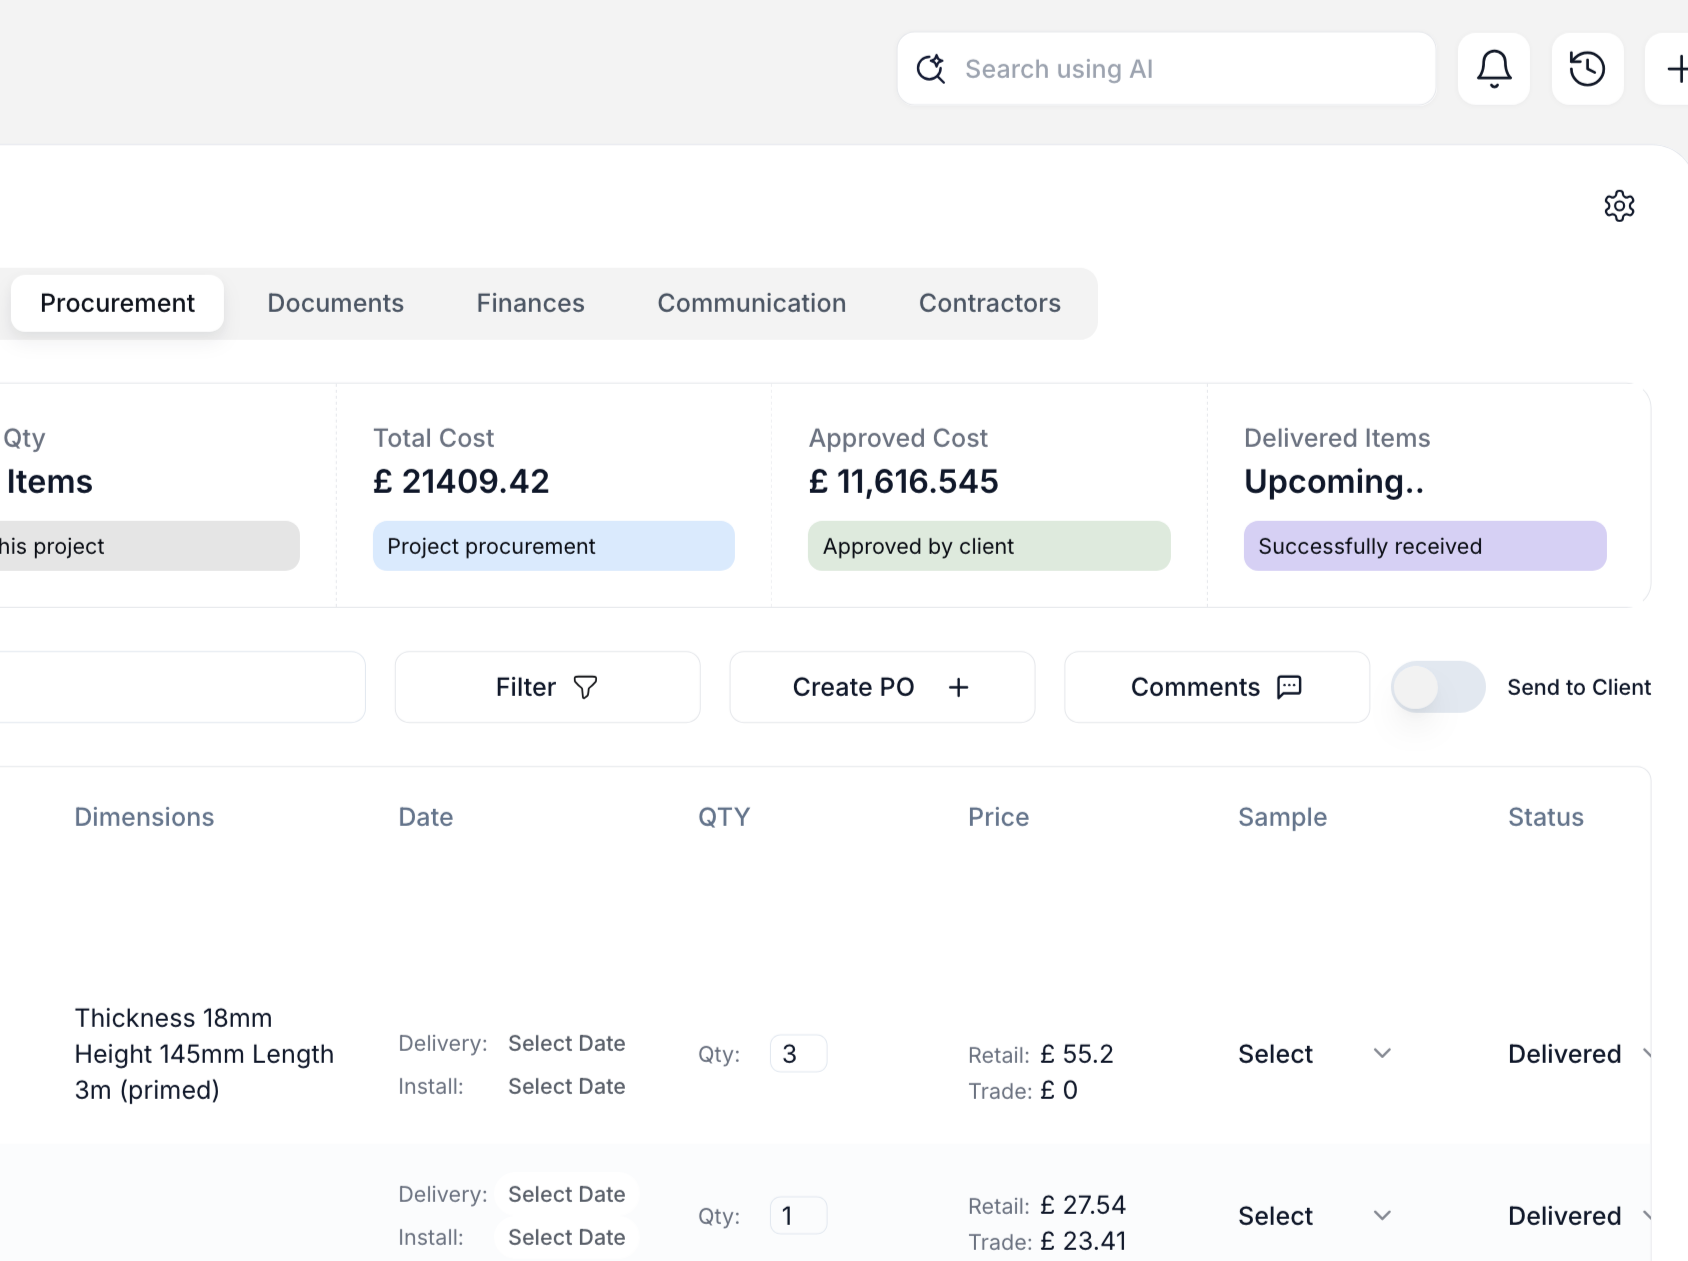Open Delivered status dropdown for £ 27.54 row
The height and width of the screenshot is (1261, 1688).
point(1578,1216)
